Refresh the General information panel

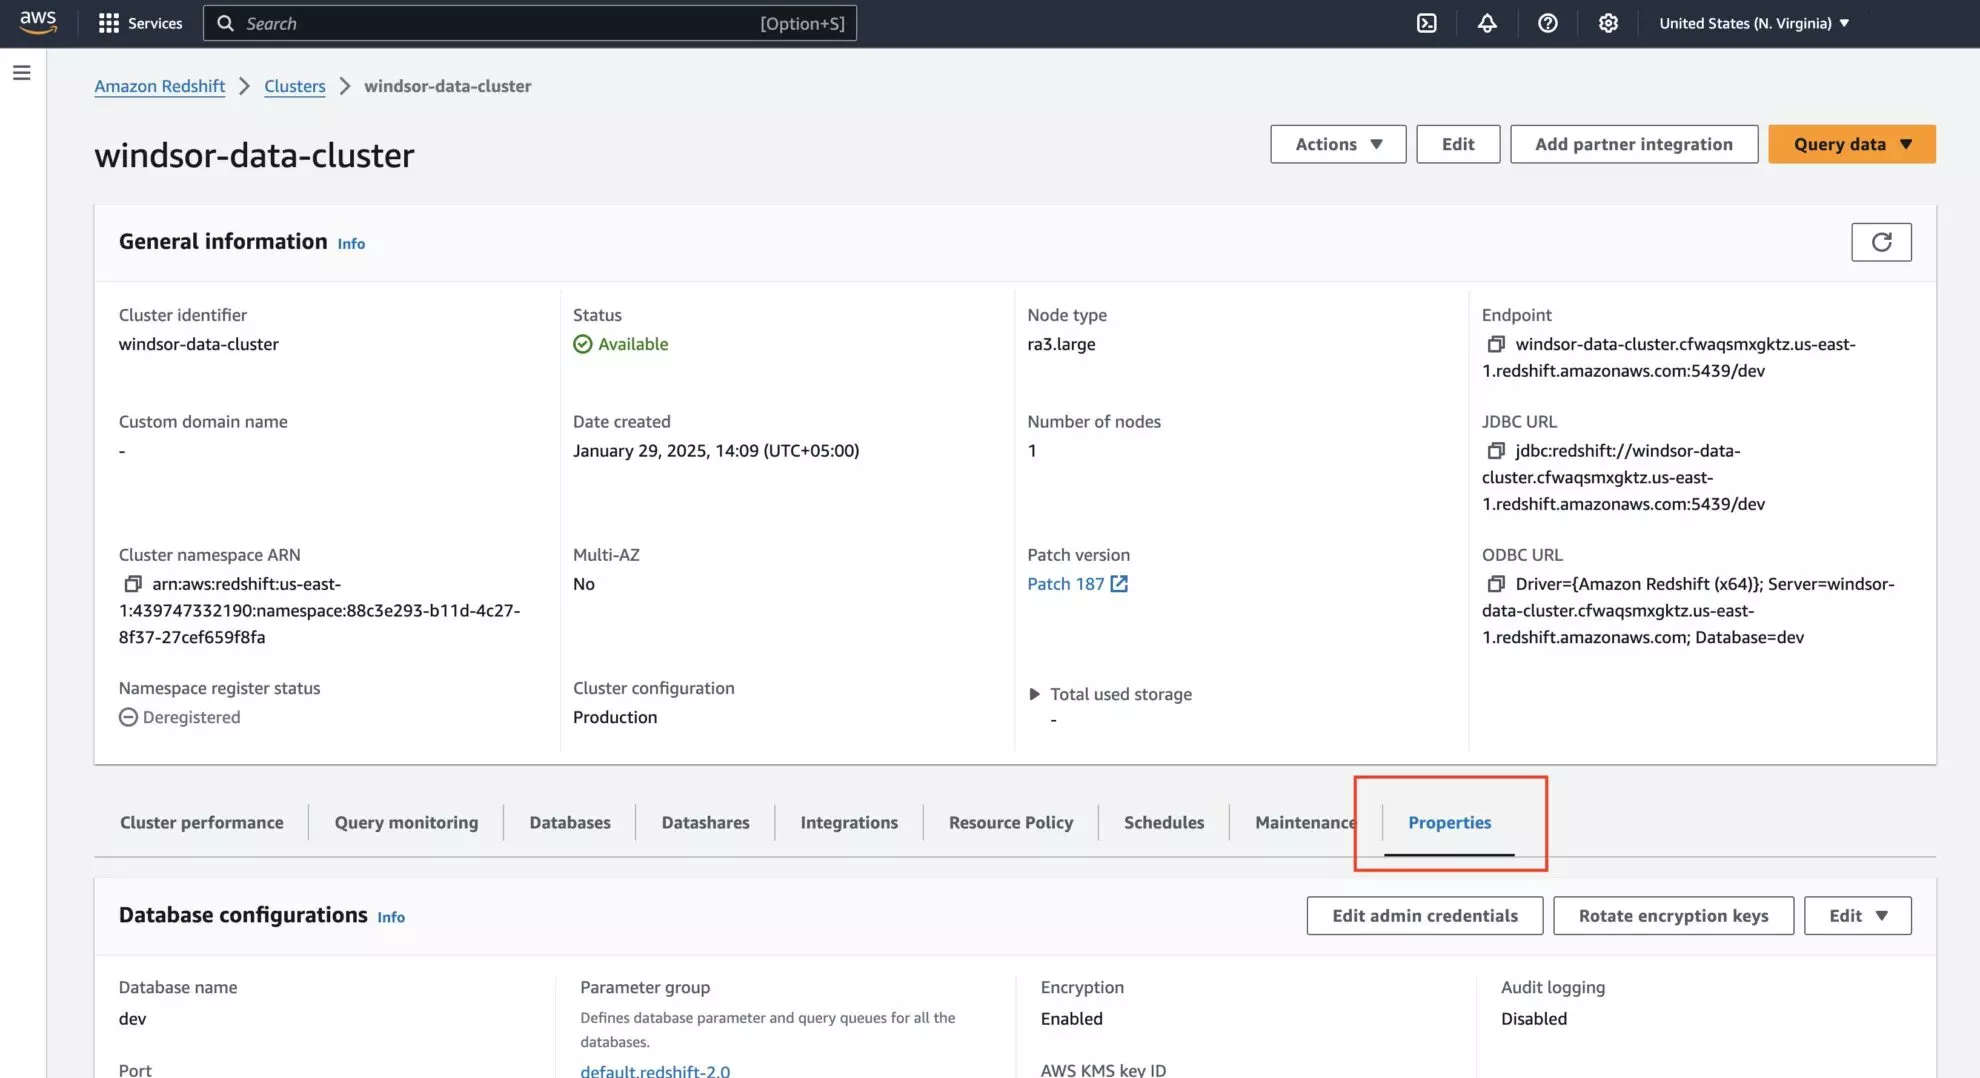click(x=1881, y=242)
